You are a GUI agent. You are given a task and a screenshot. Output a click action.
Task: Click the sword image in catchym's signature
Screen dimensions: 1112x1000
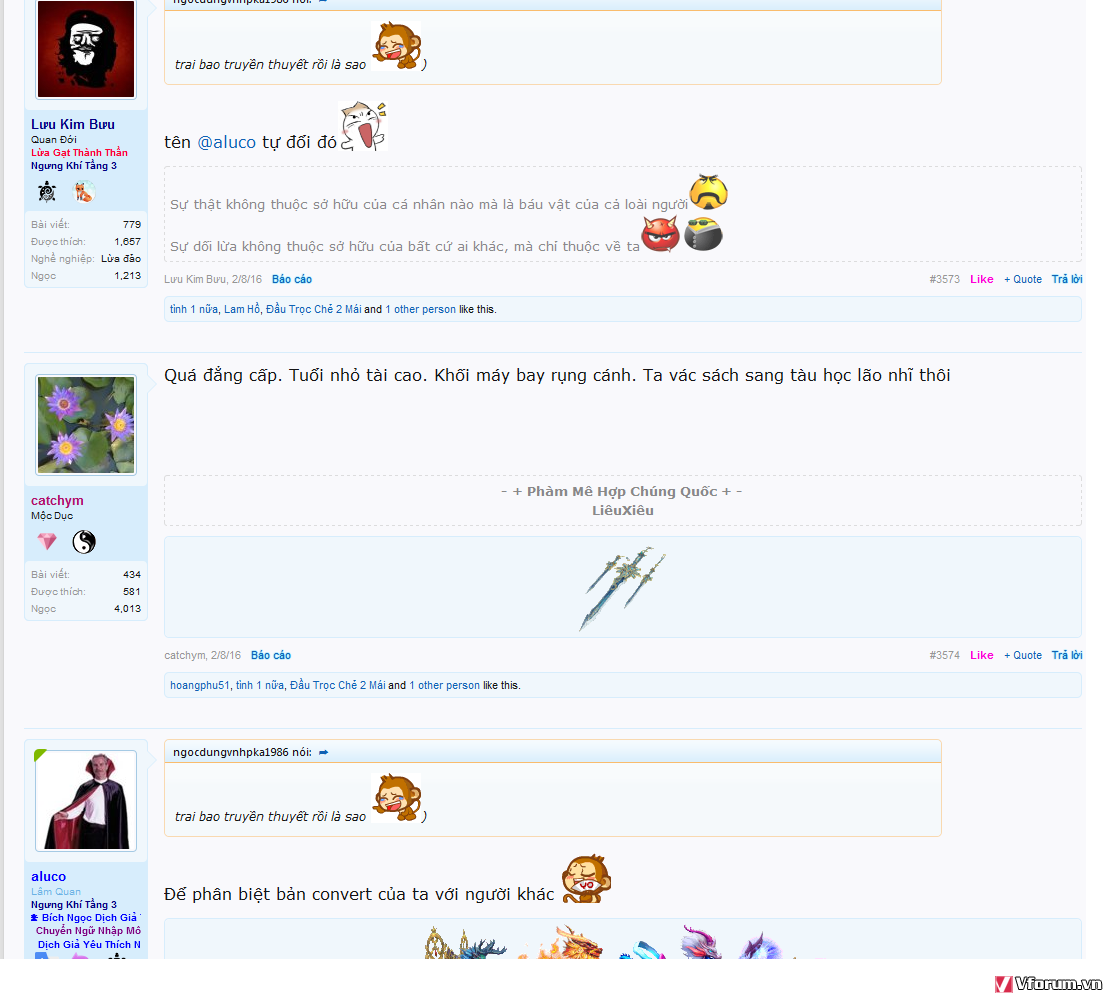pos(622,588)
